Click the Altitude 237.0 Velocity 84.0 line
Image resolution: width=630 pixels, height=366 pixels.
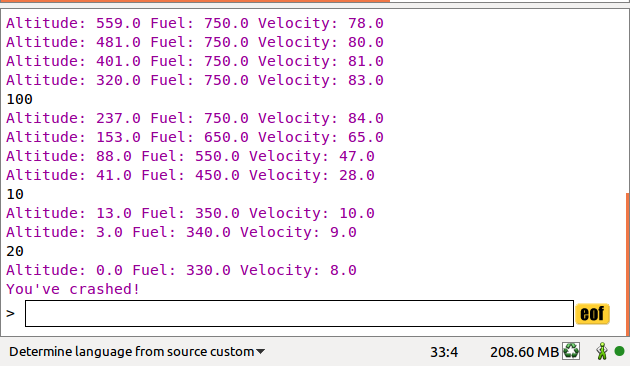[195, 119]
